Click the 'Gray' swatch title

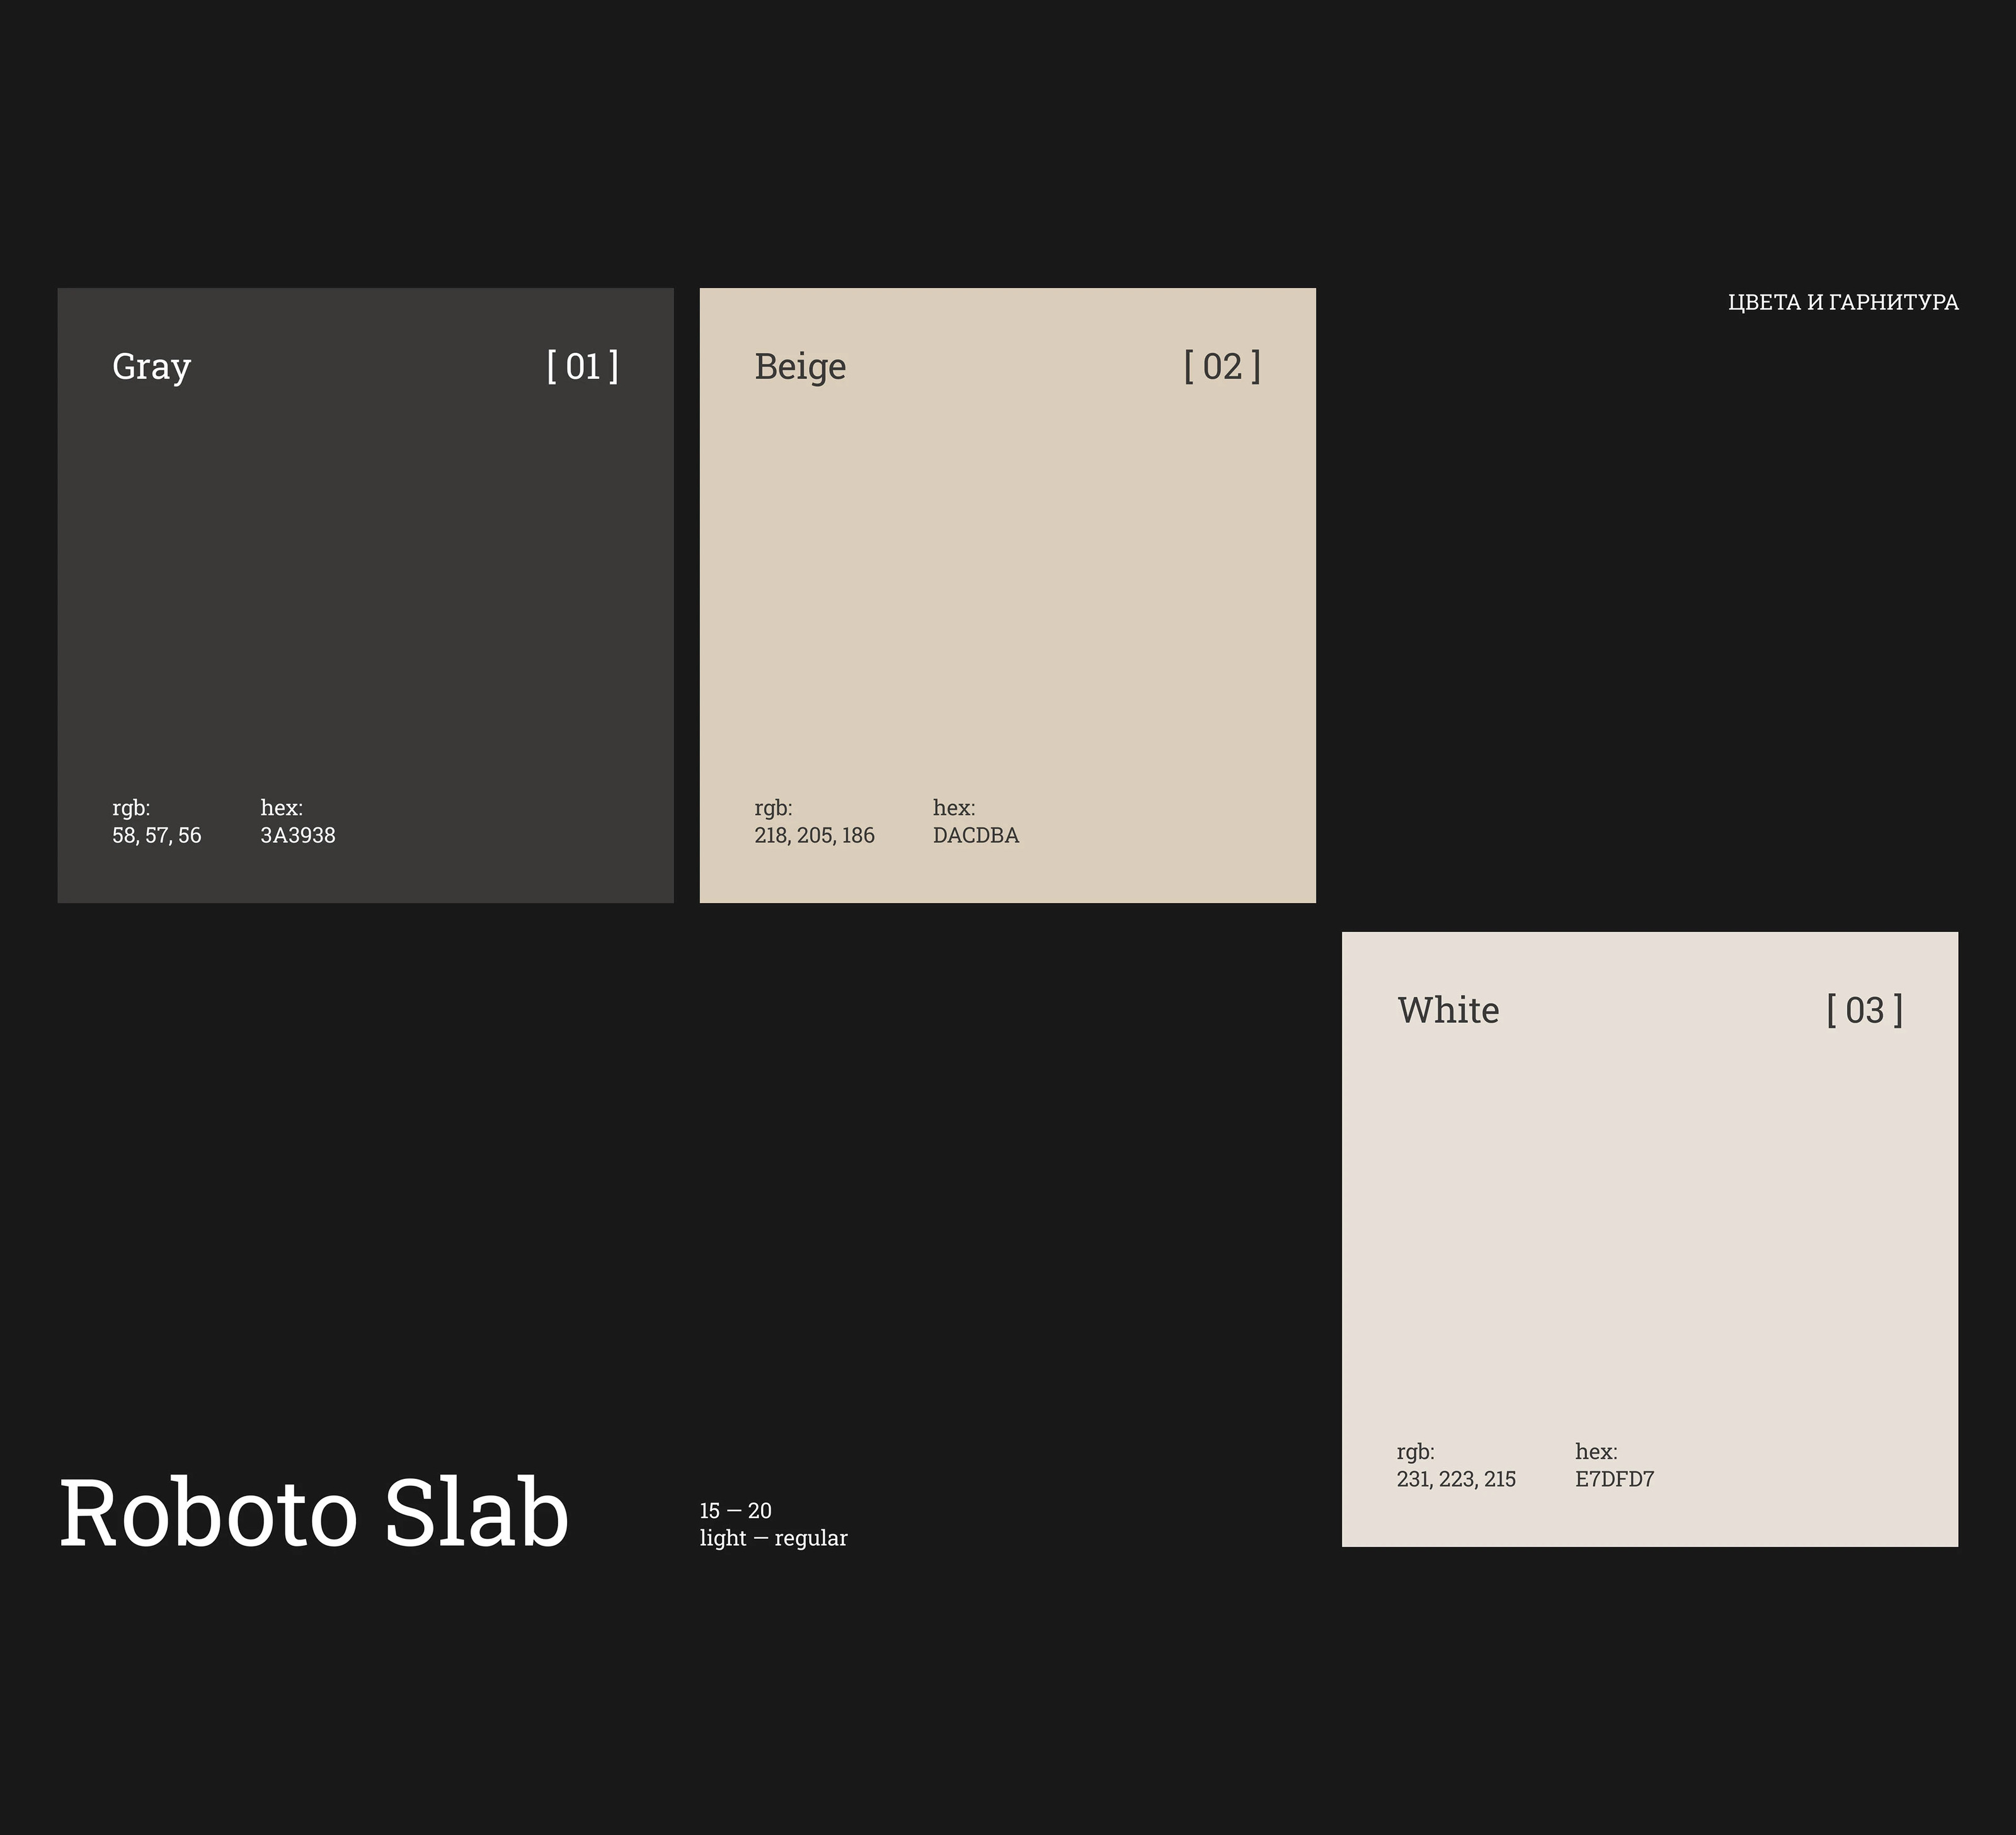tap(151, 367)
